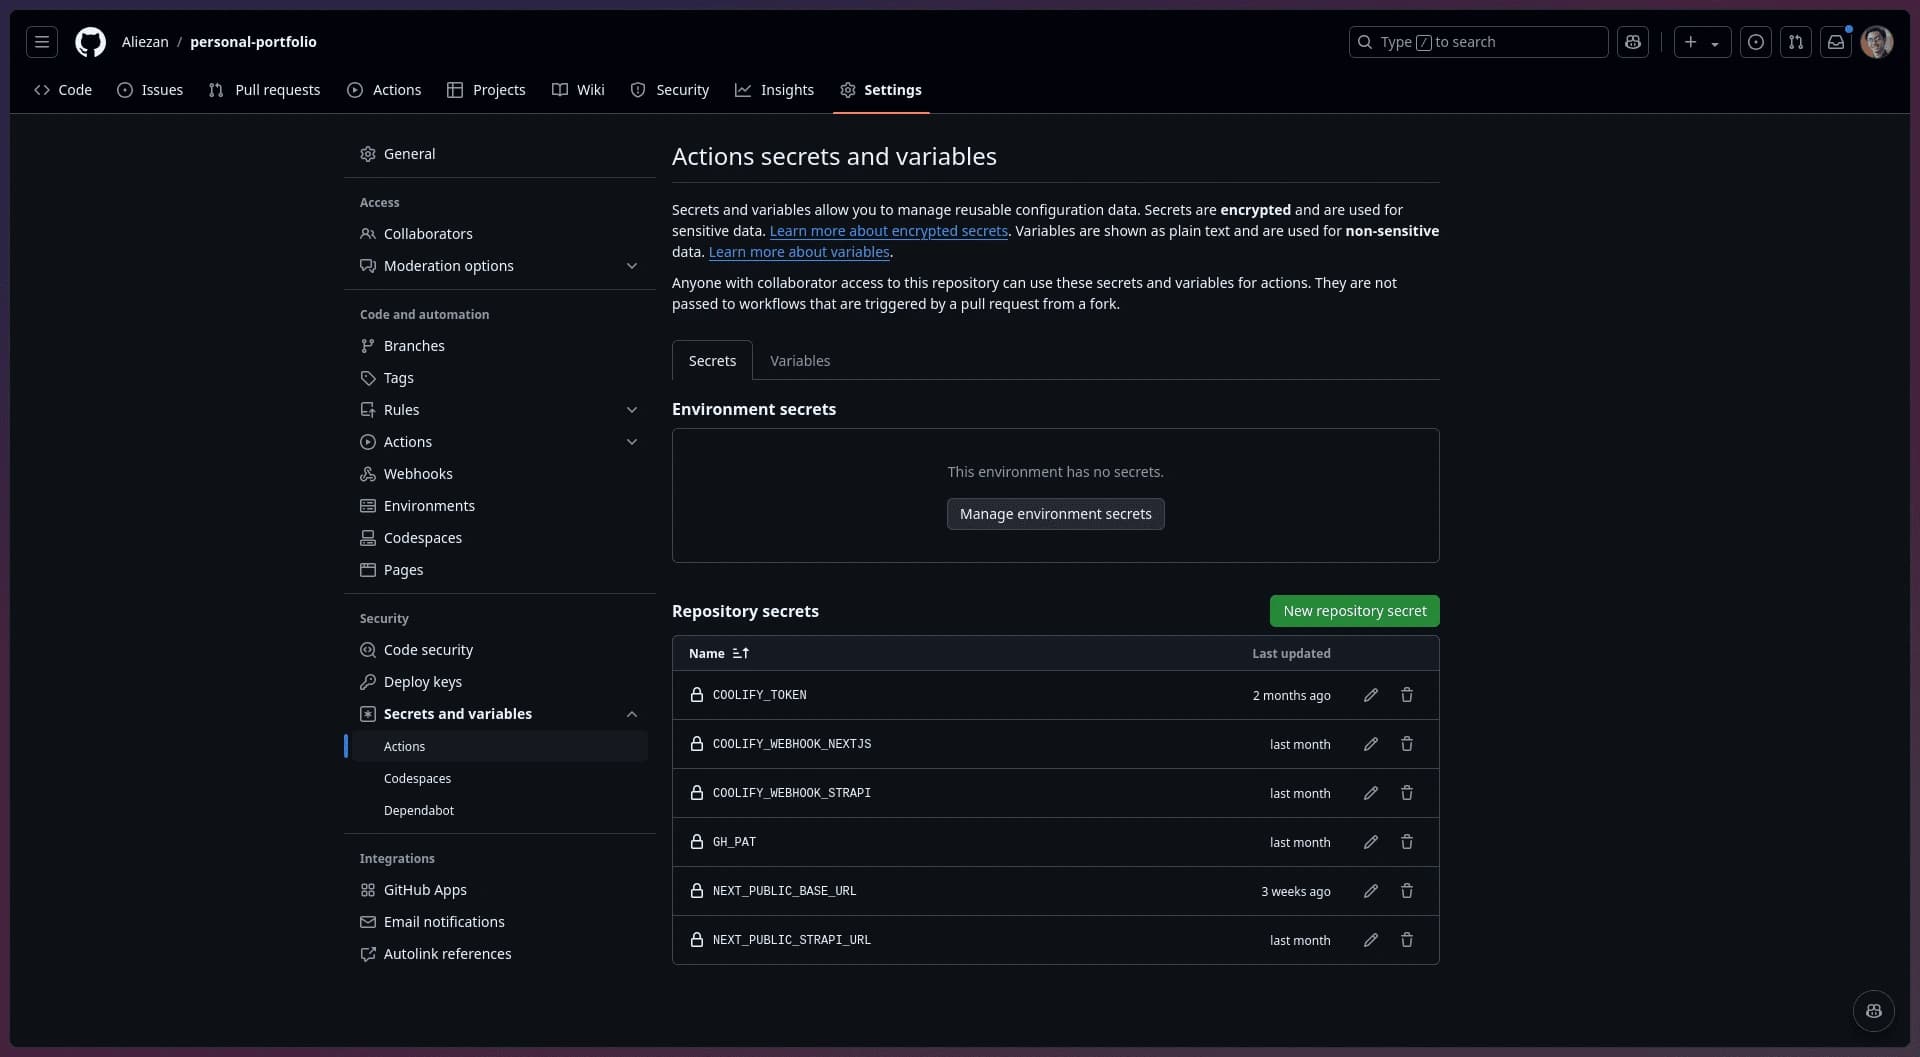Open Copilot chat icon in header
Viewport: 1920px width, 1057px height.
tap(1633, 42)
